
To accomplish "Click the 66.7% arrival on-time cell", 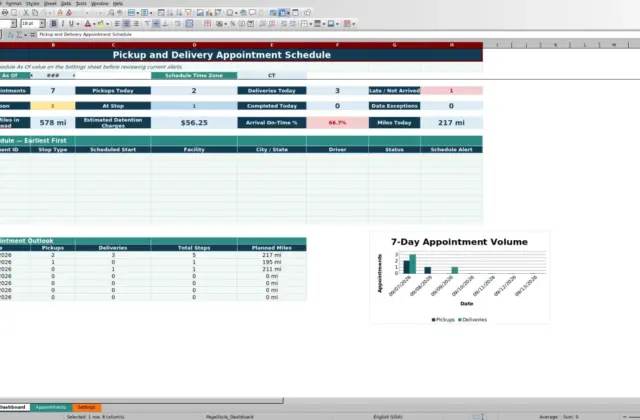I will [x=337, y=122].
